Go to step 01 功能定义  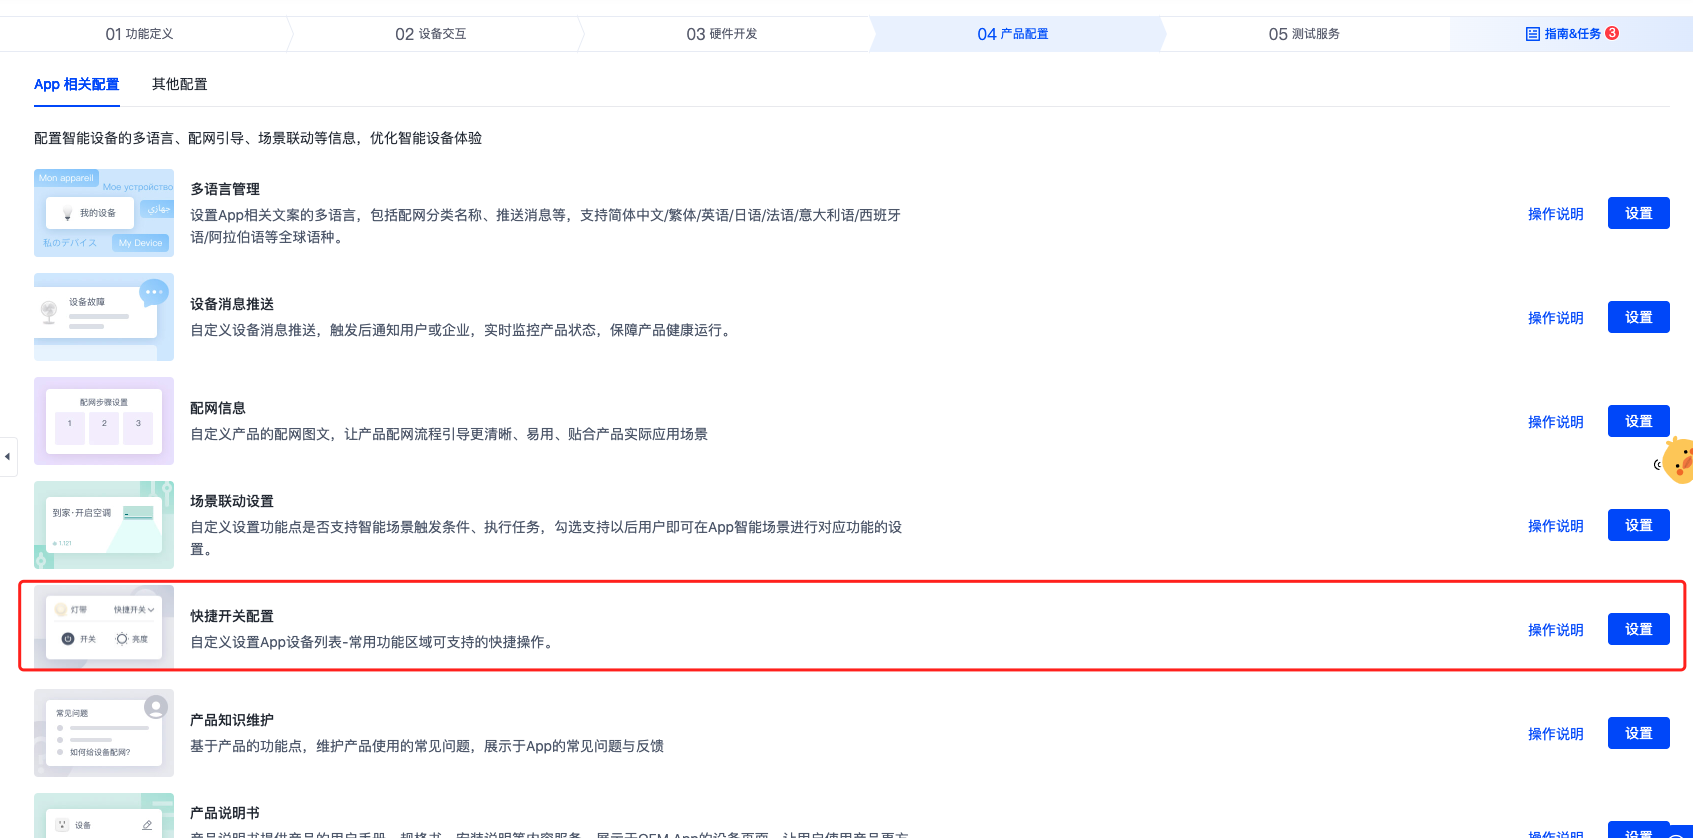pos(140,34)
